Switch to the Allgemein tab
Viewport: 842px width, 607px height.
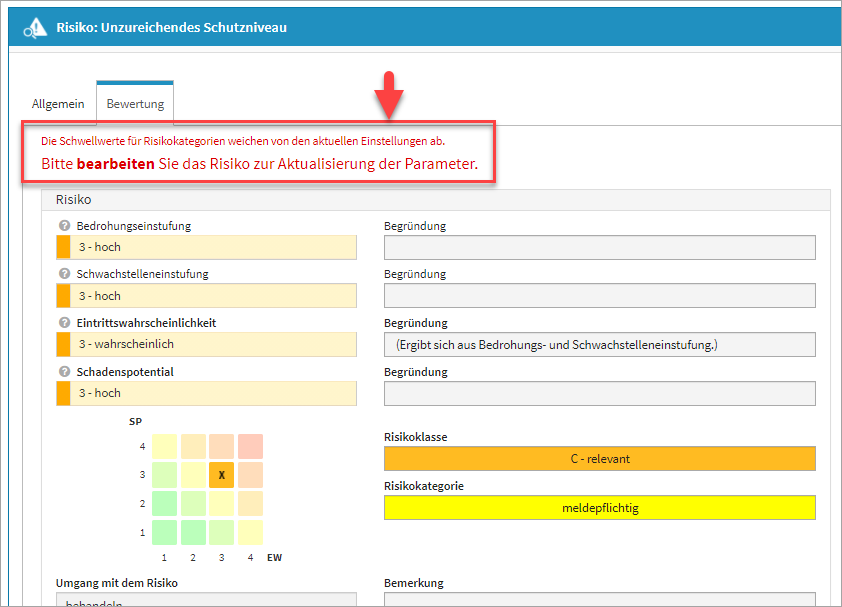pyautogui.click(x=58, y=105)
